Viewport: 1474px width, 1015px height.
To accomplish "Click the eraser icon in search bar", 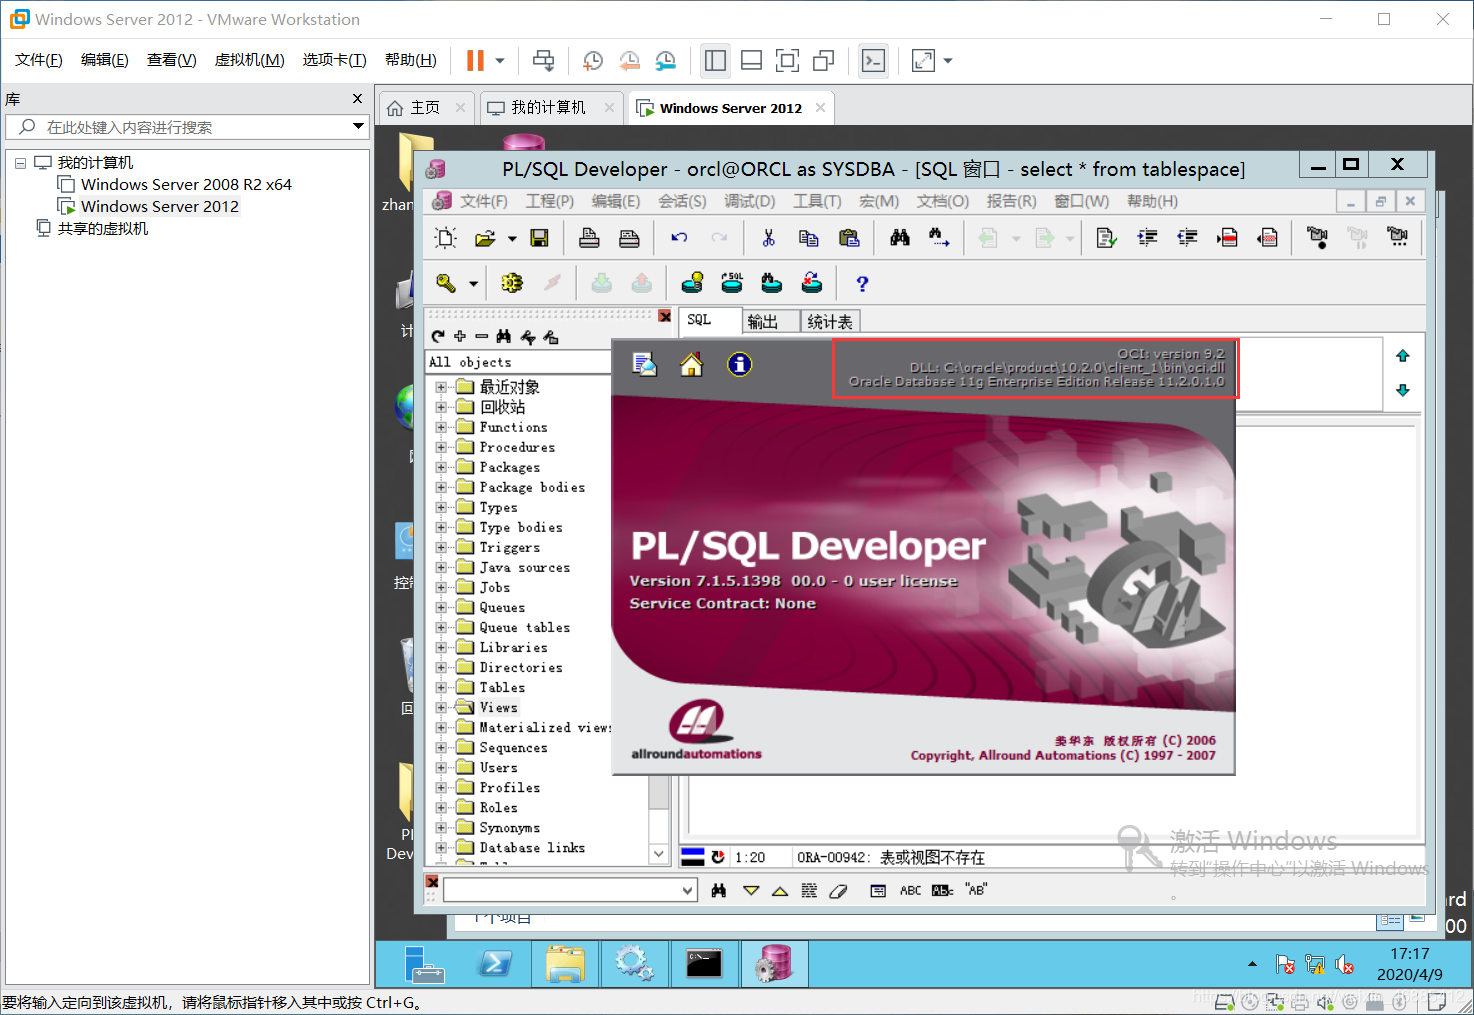I will (838, 890).
